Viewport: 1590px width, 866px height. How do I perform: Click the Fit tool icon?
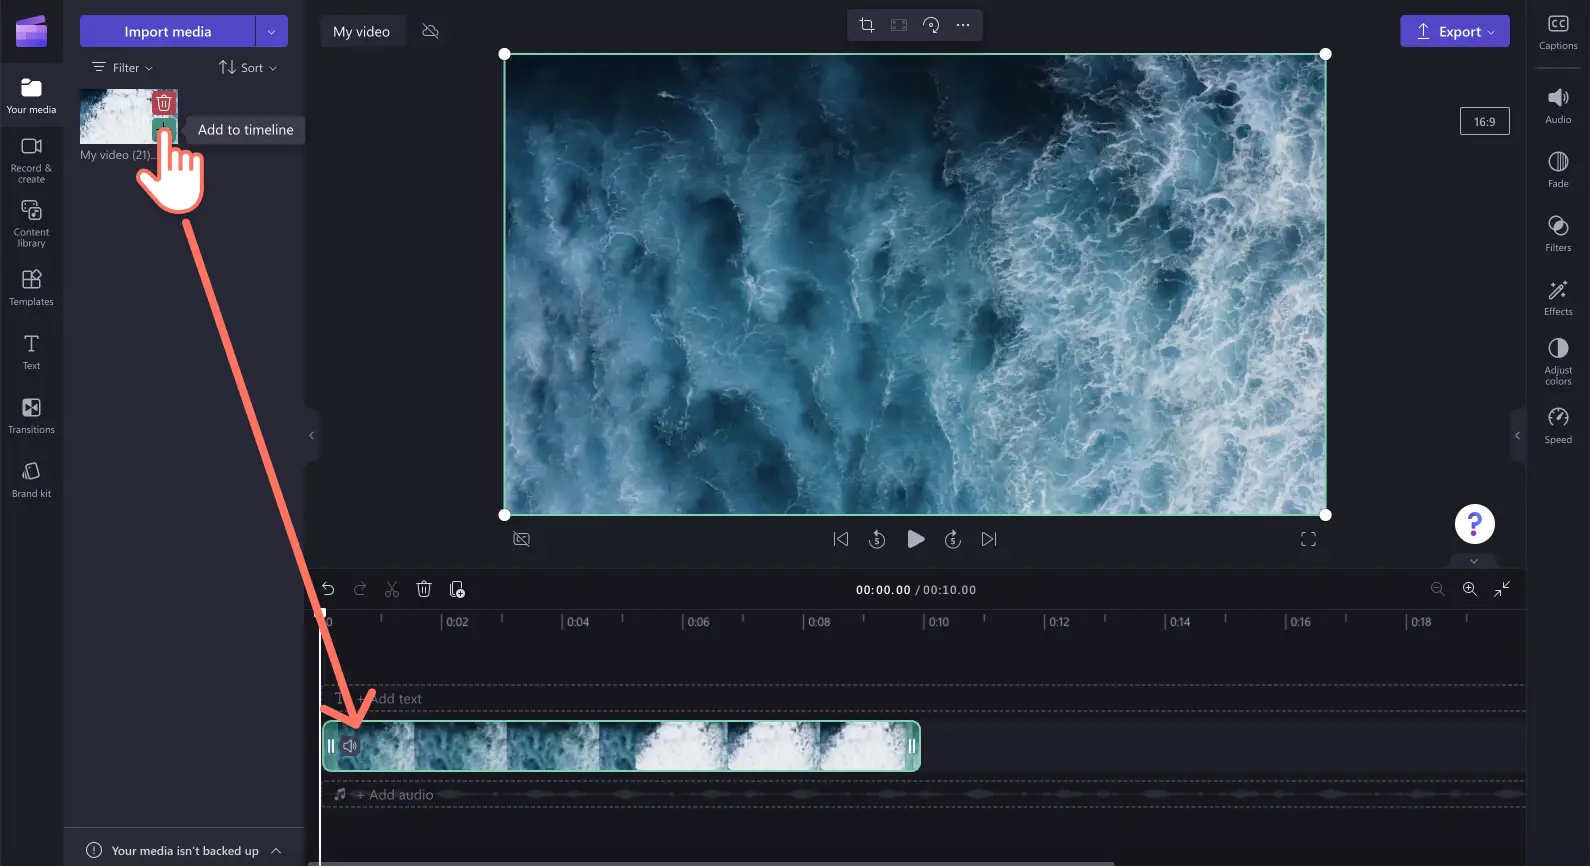899,25
